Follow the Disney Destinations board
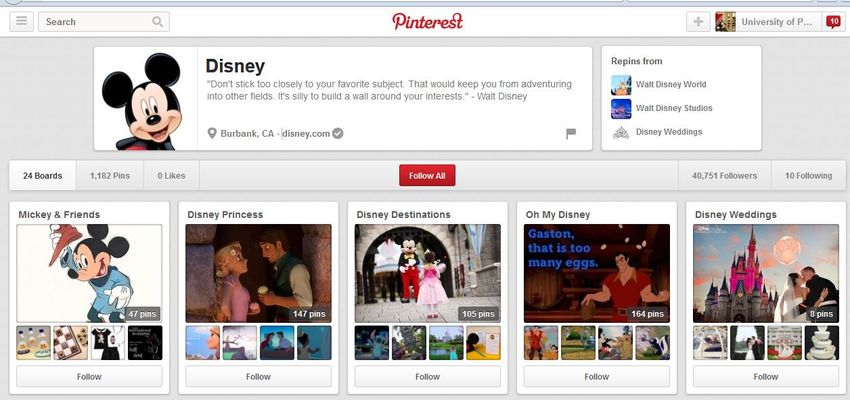This screenshot has height=400, width=850. coord(428,376)
